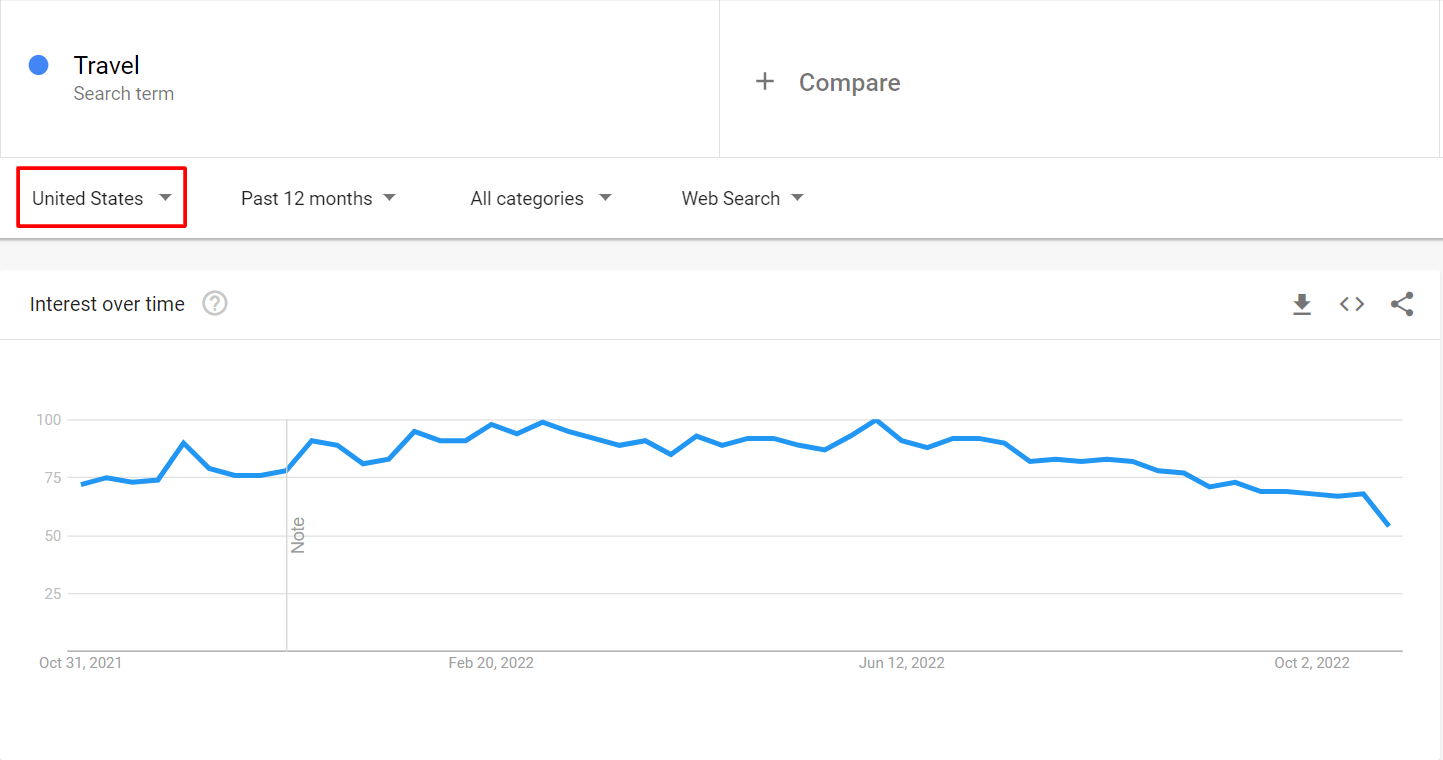Share the interest over time chart
Screen dimensions: 1443x760
click(x=1402, y=304)
